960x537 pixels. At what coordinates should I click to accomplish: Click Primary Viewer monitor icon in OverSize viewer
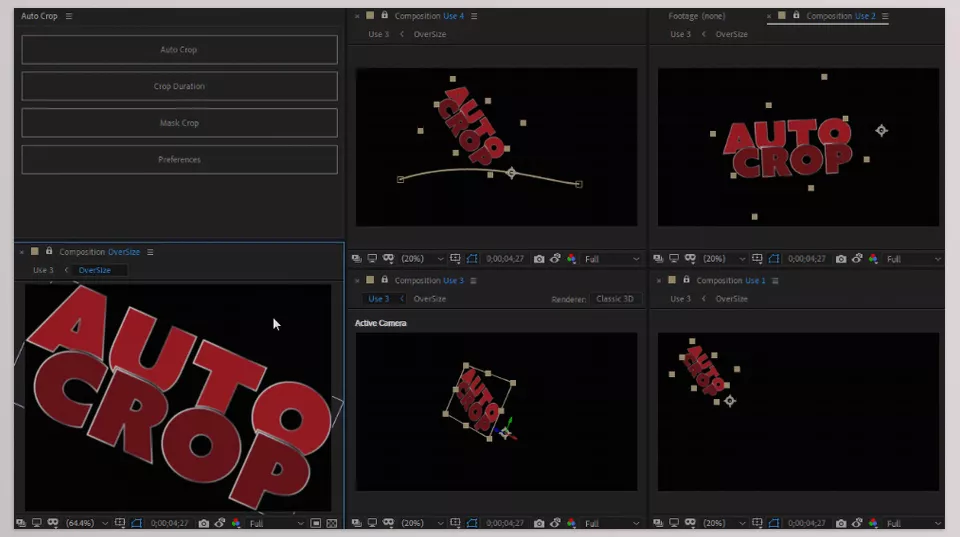pyautogui.click(x=37, y=523)
